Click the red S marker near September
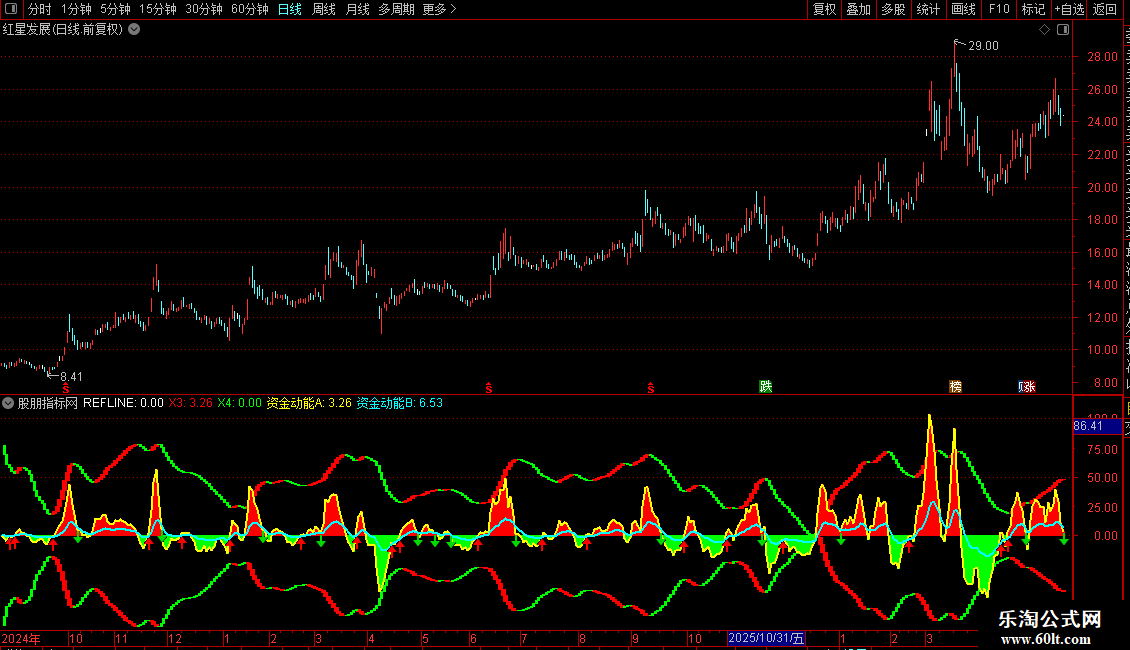Image resolution: width=1130 pixels, height=650 pixels. (651, 388)
